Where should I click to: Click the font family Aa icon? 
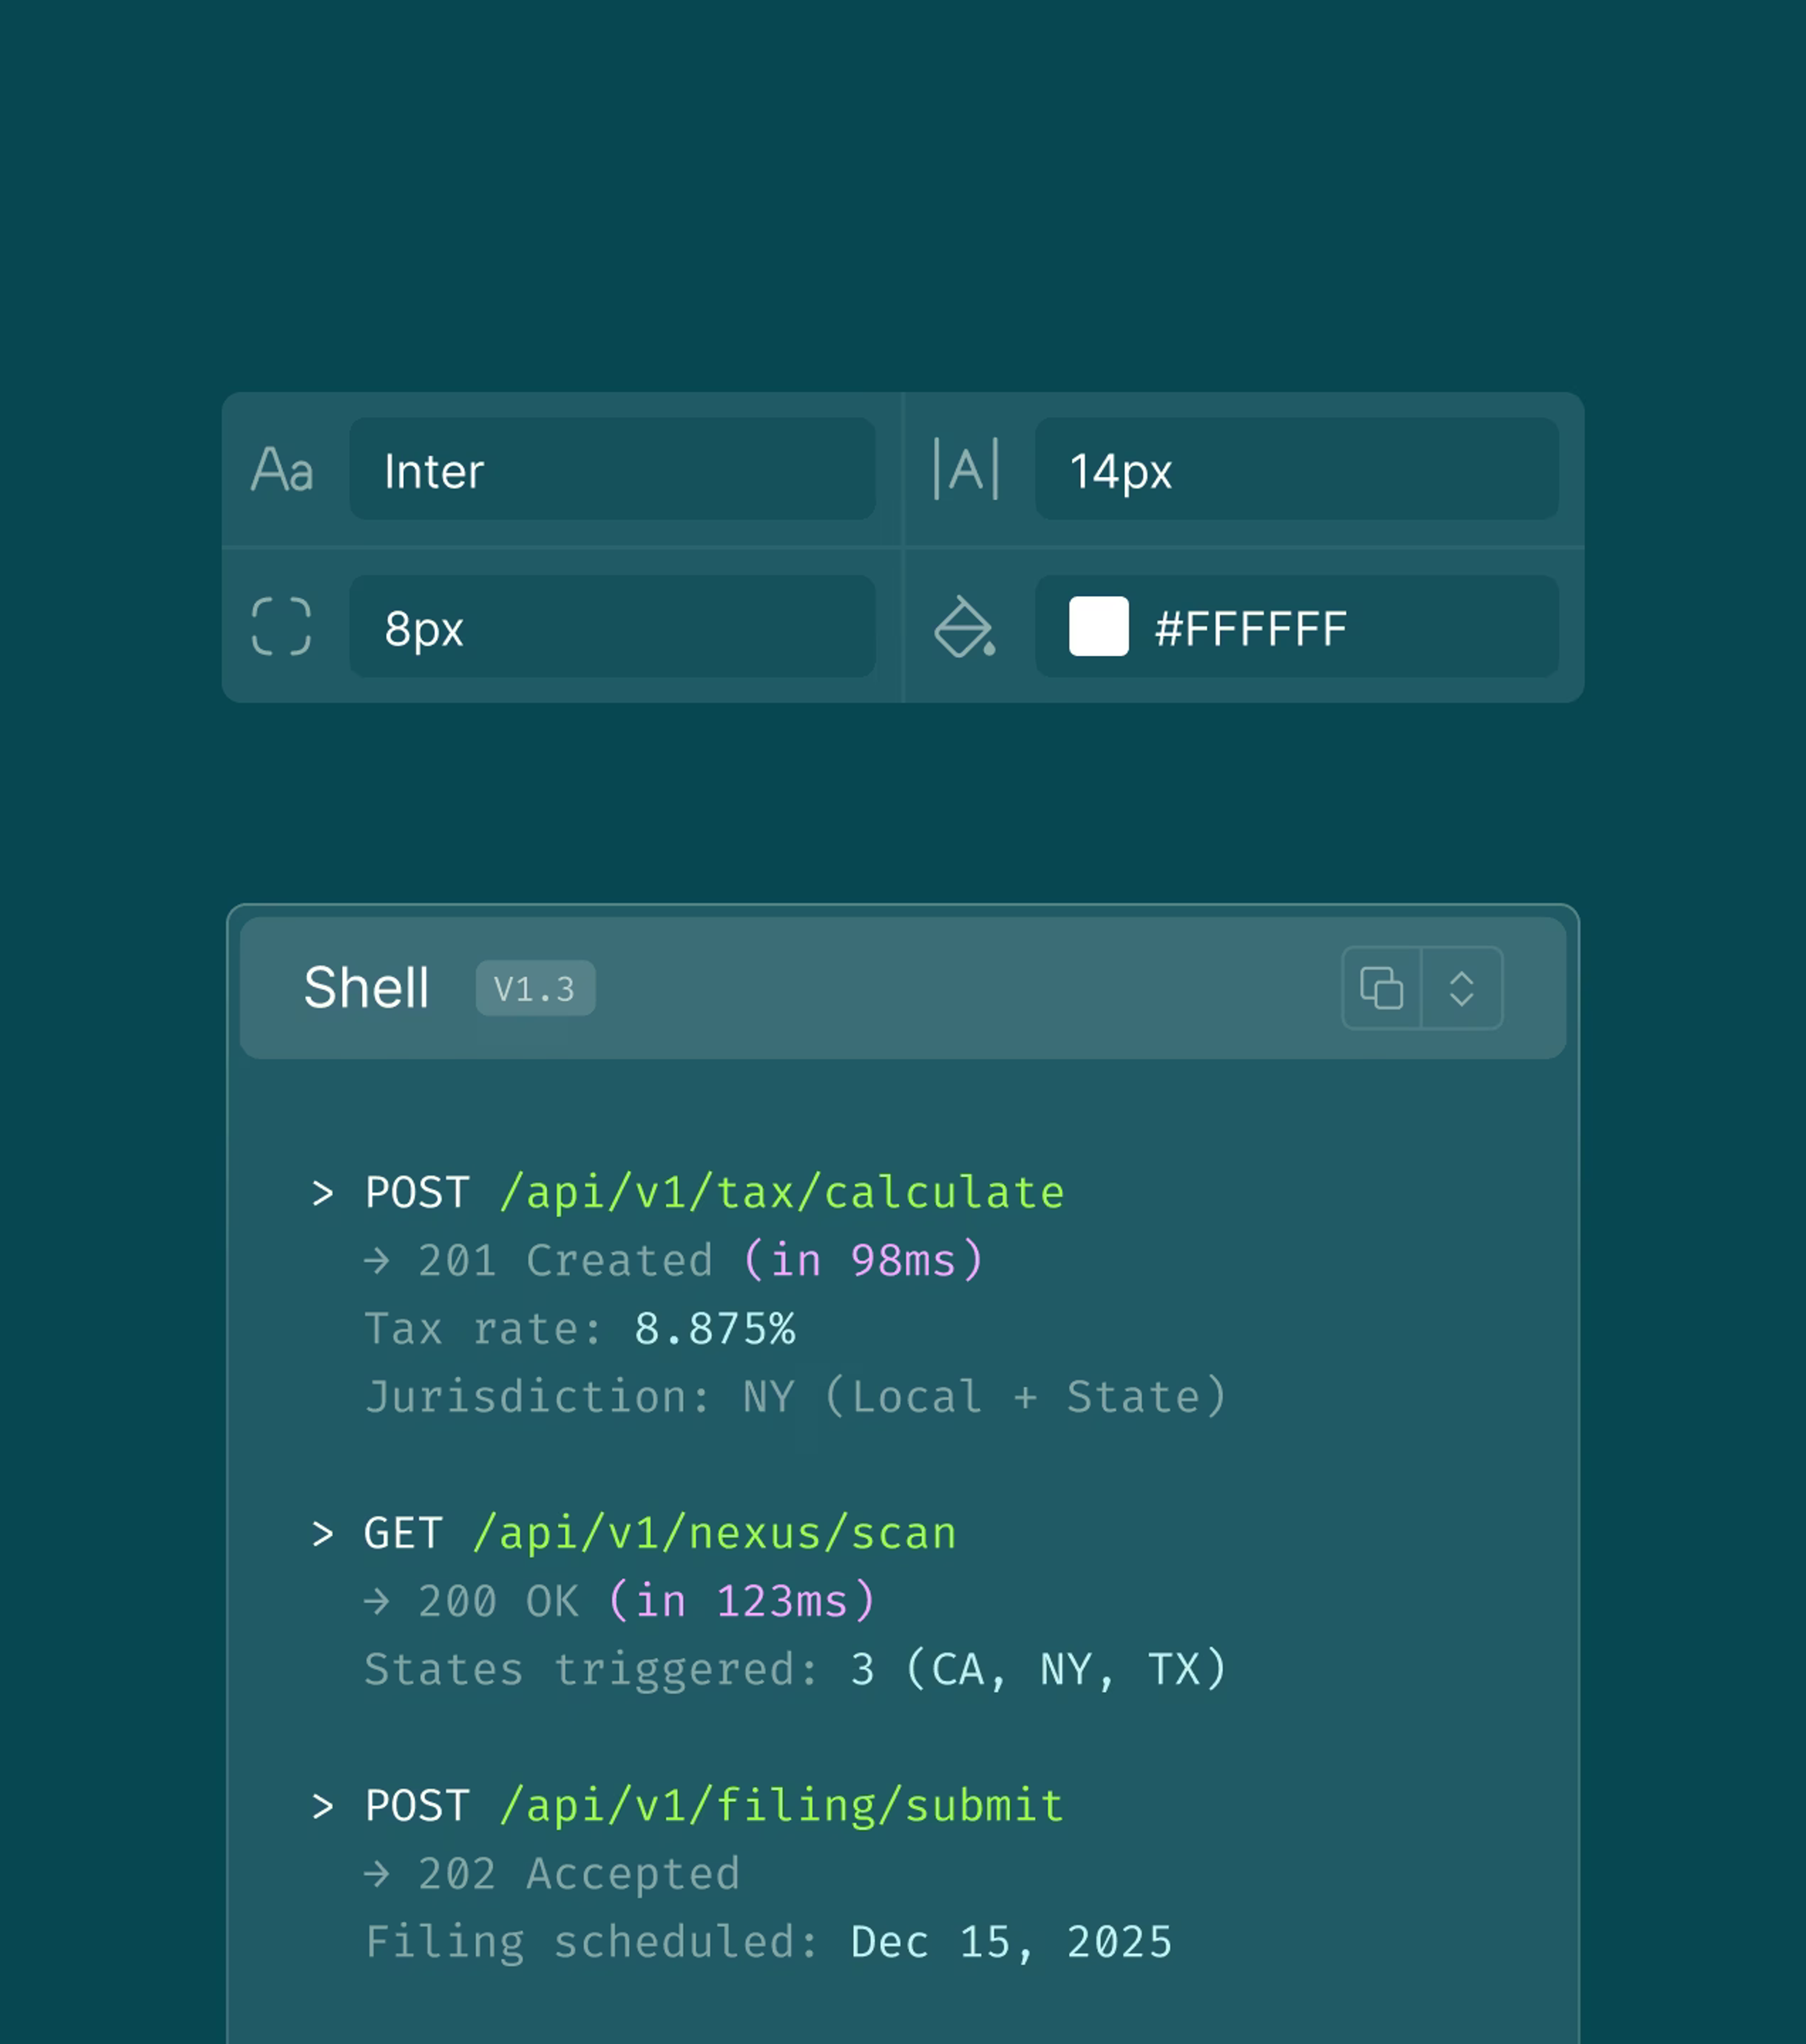tap(282, 470)
